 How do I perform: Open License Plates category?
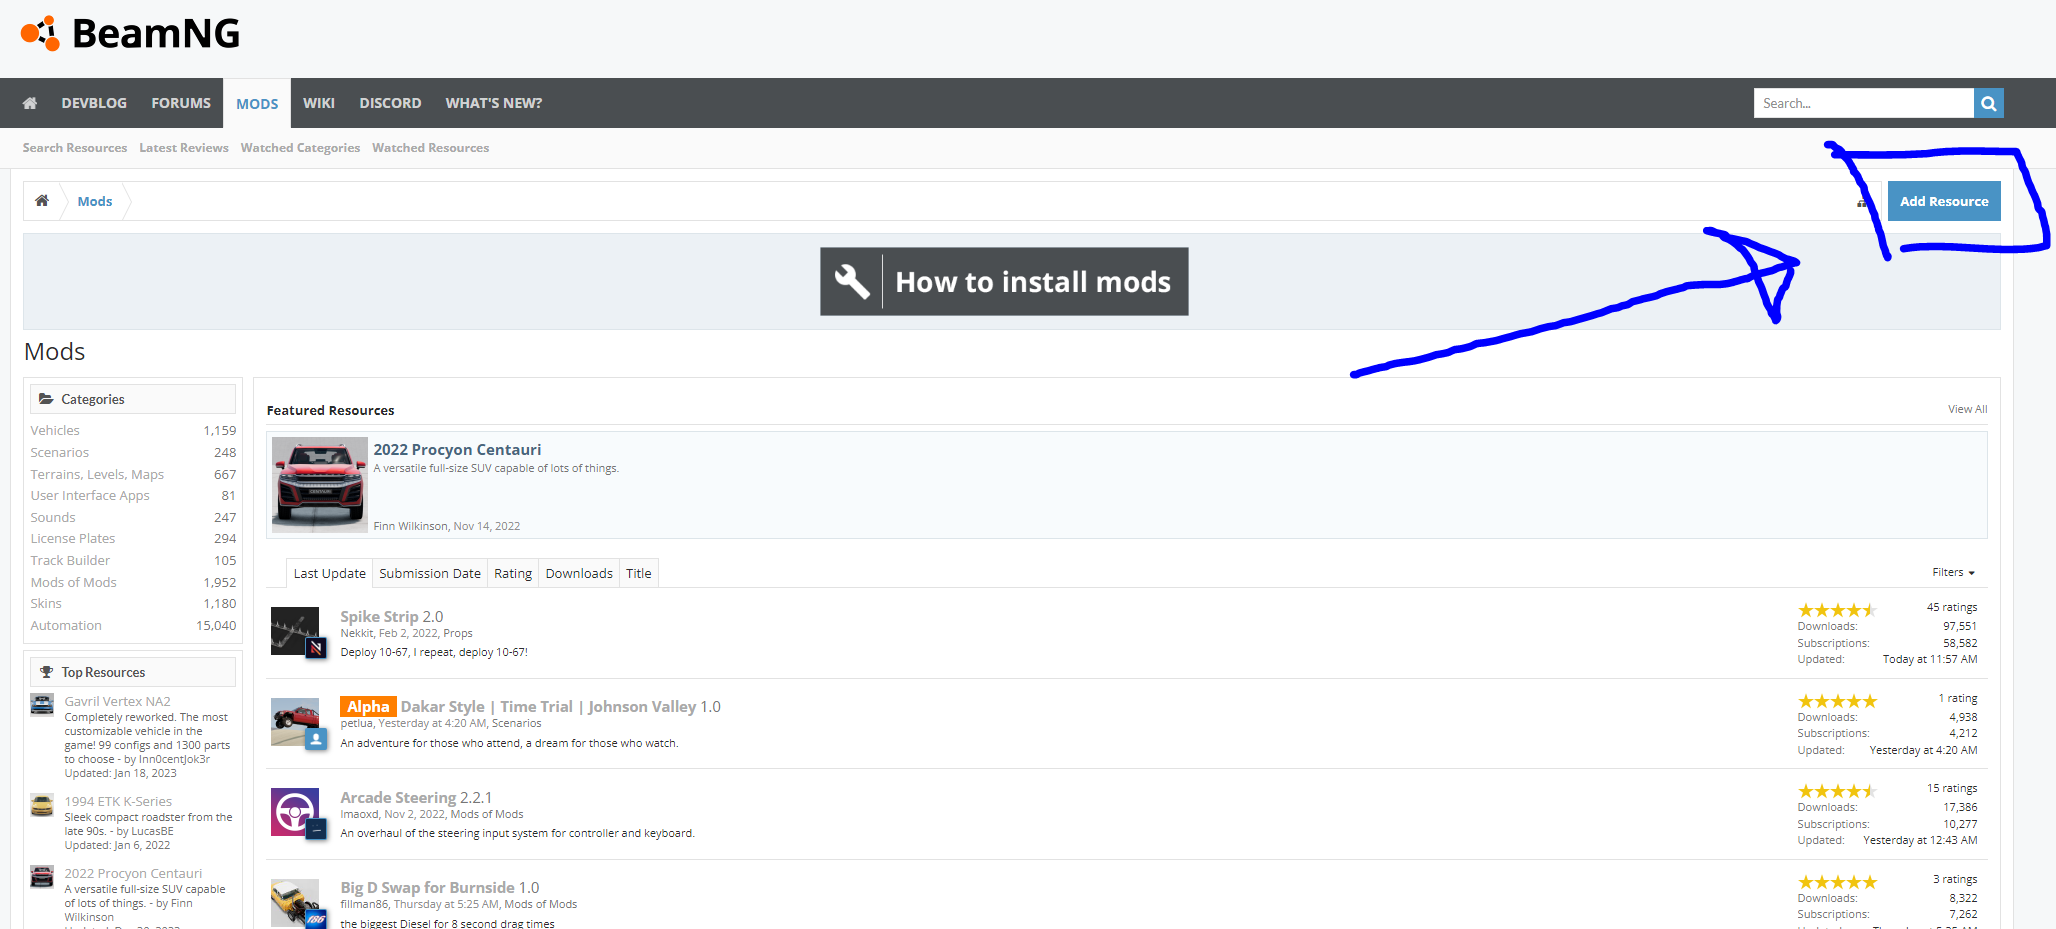73,538
